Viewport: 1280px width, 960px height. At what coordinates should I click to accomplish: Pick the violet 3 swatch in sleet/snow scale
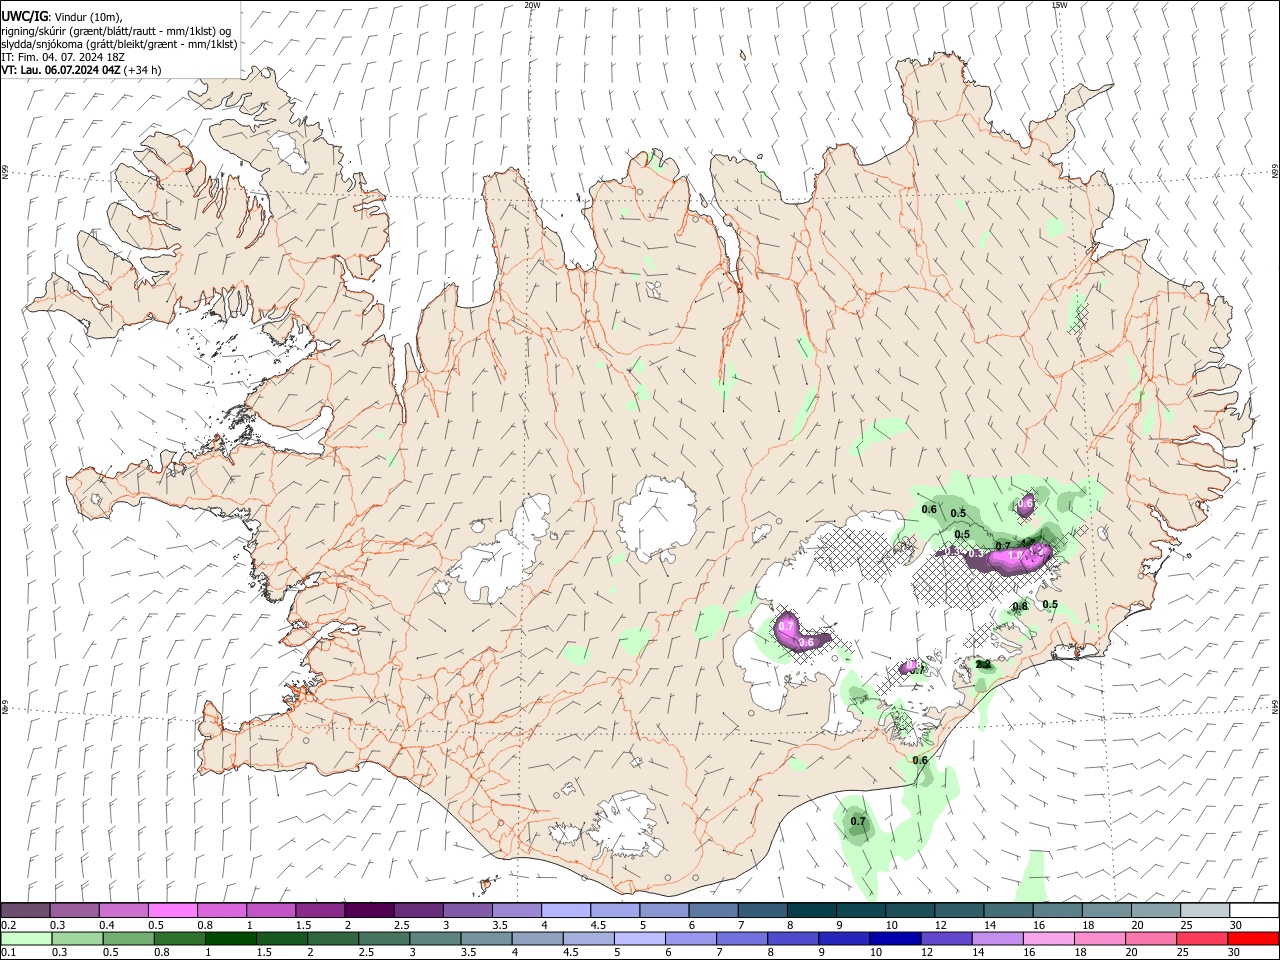(x=466, y=910)
